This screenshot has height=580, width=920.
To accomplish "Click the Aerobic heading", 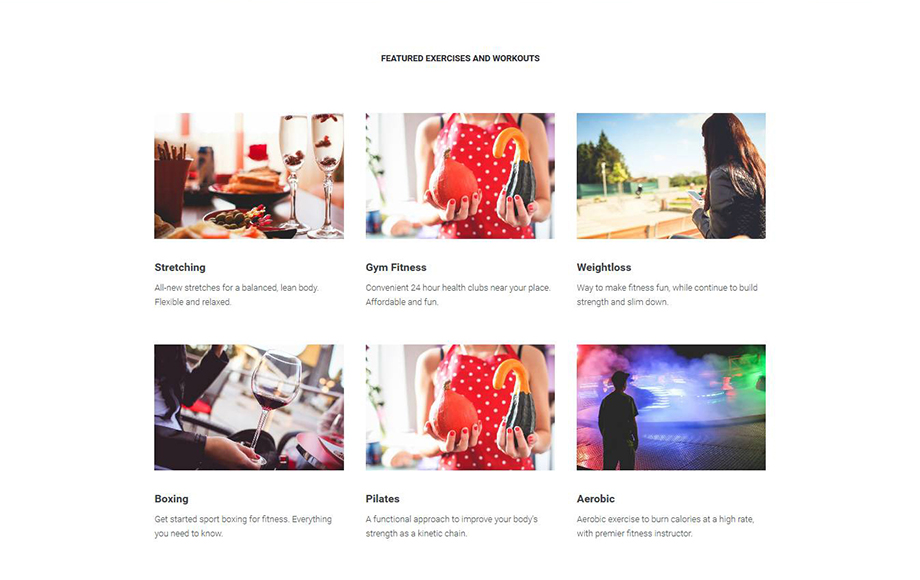I will (x=596, y=498).
